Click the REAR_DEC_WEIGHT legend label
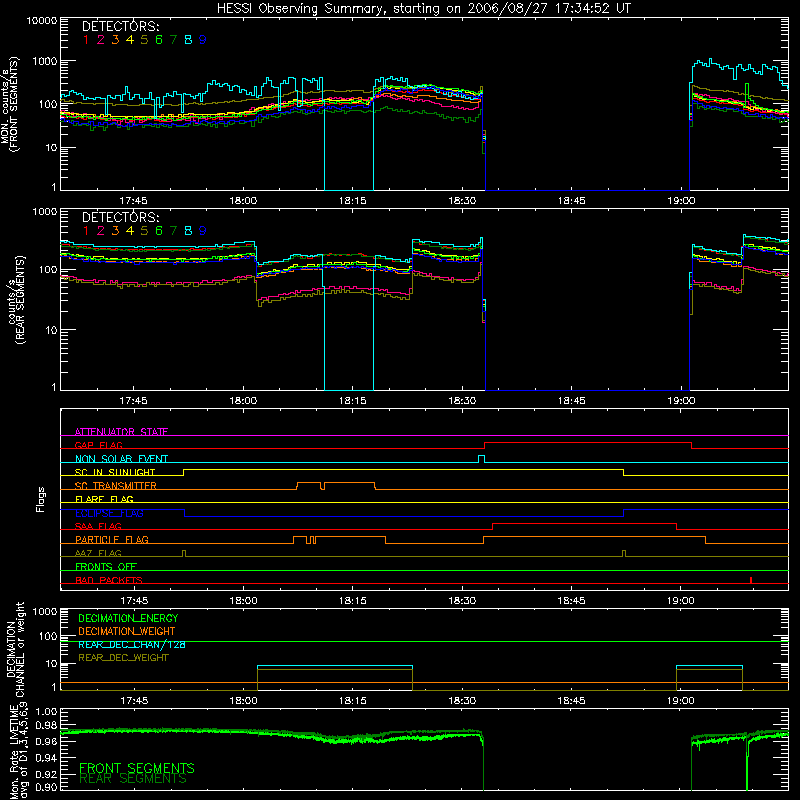Viewport: 800px width, 800px height. [x=123, y=658]
